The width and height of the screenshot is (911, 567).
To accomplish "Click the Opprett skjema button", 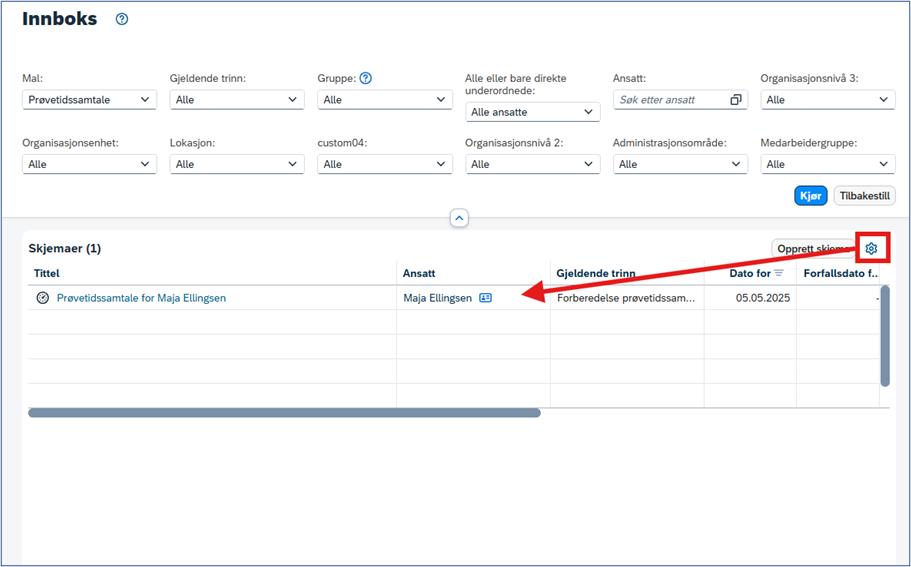I will click(x=813, y=249).
